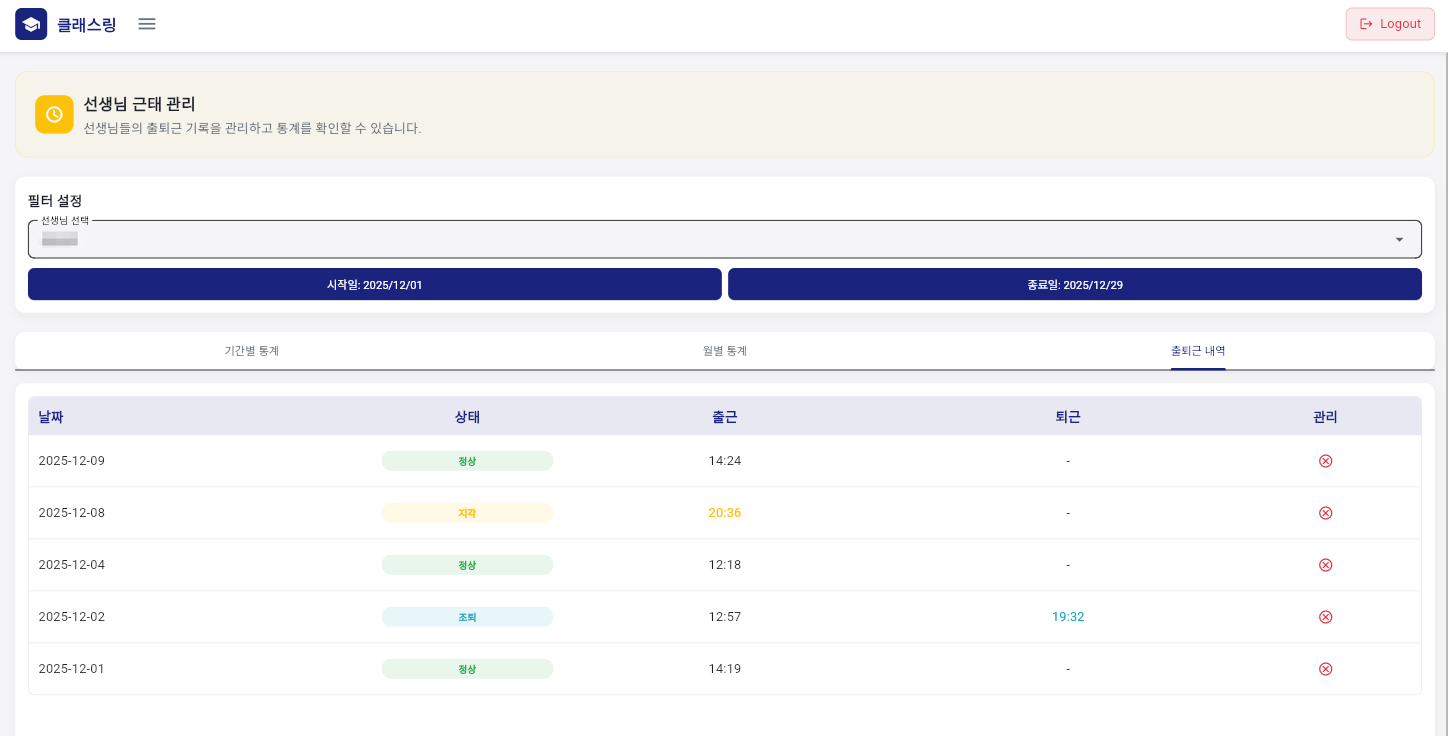Open the teacher selection combo box
Screen dimensions: 1448x736
click(x=700, y=240)
